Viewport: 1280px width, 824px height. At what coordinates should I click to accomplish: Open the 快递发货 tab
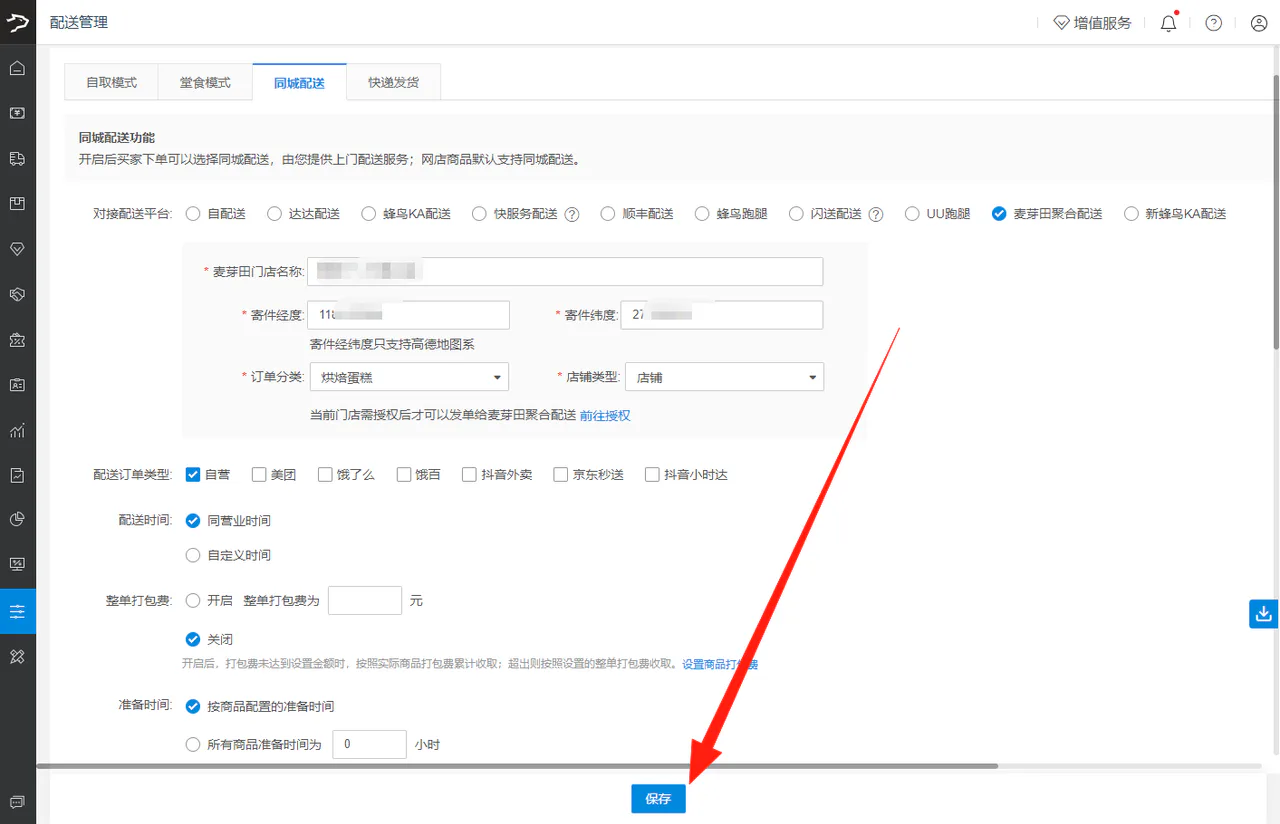tap(393, 82)
